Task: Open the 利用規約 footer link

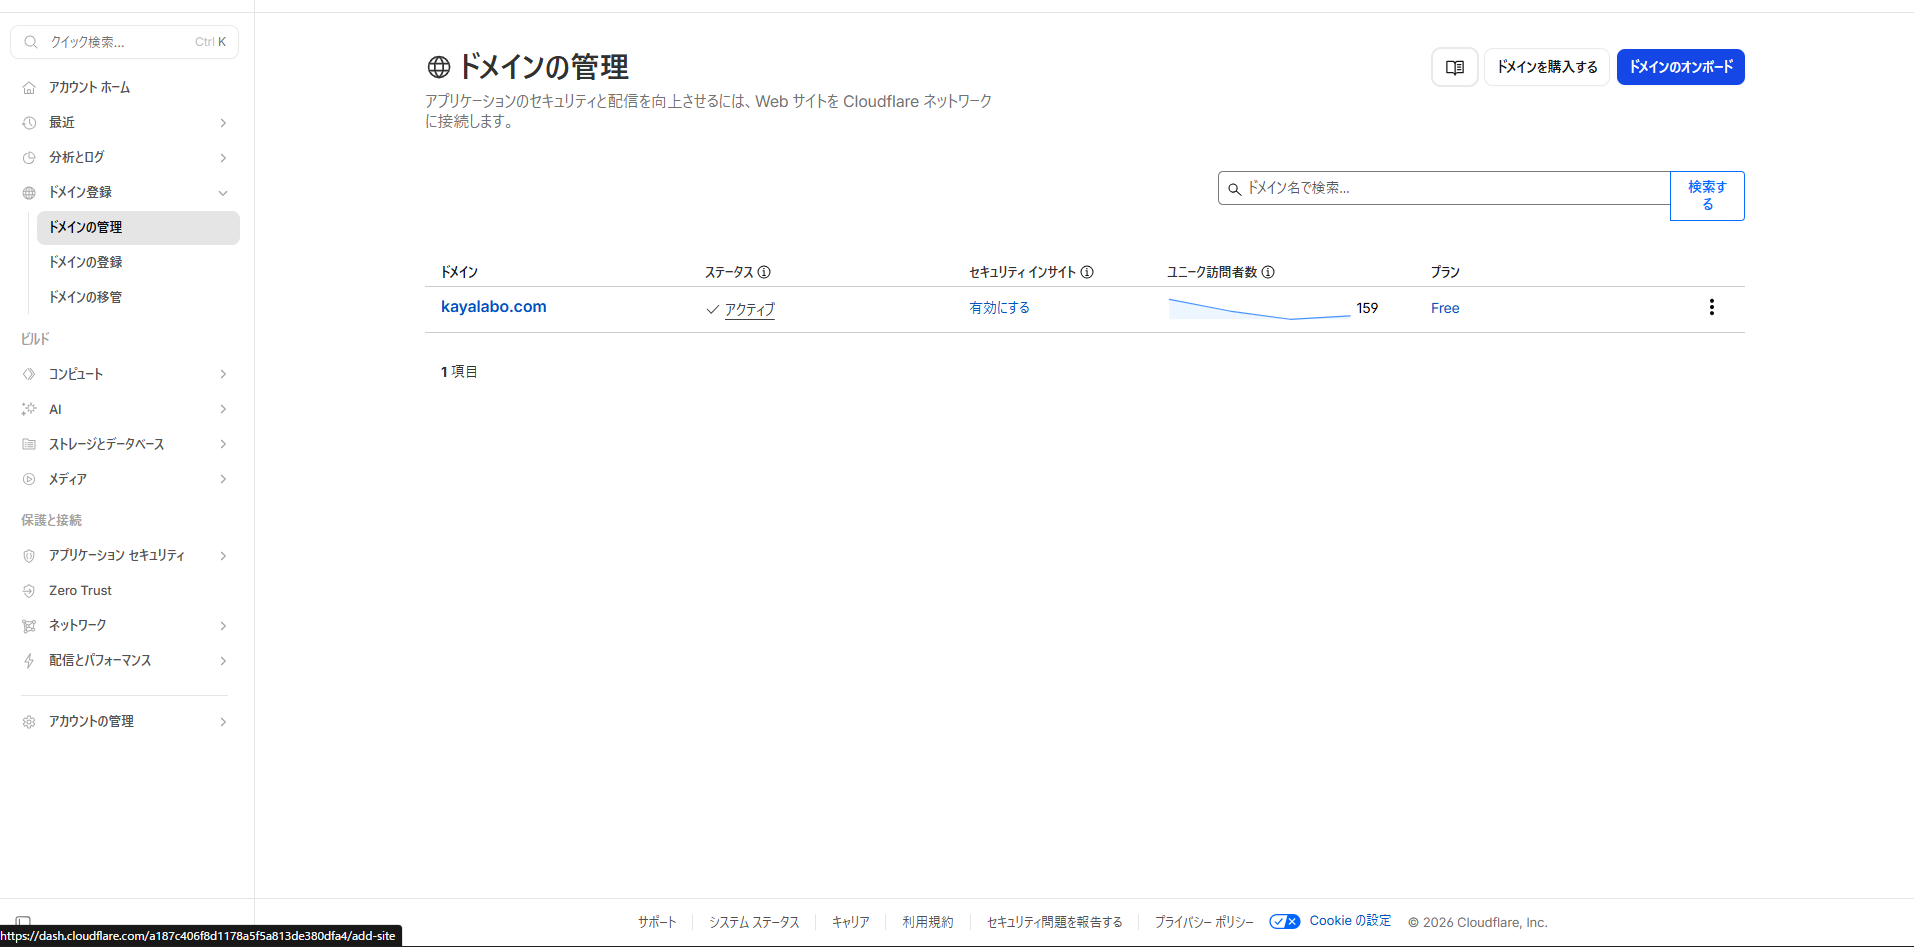Action: (928, 922)
